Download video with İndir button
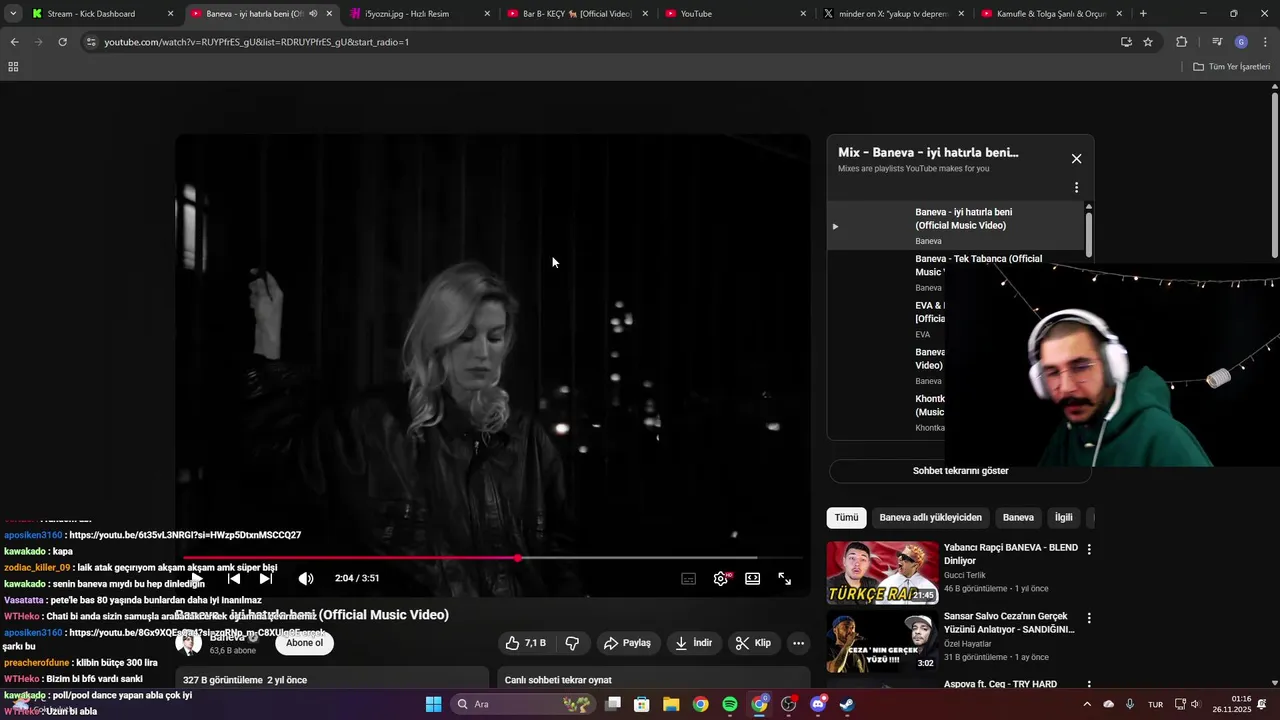The width and height of the screenshot is (1280, 720). pyautogui.click(x=693, y=643)
